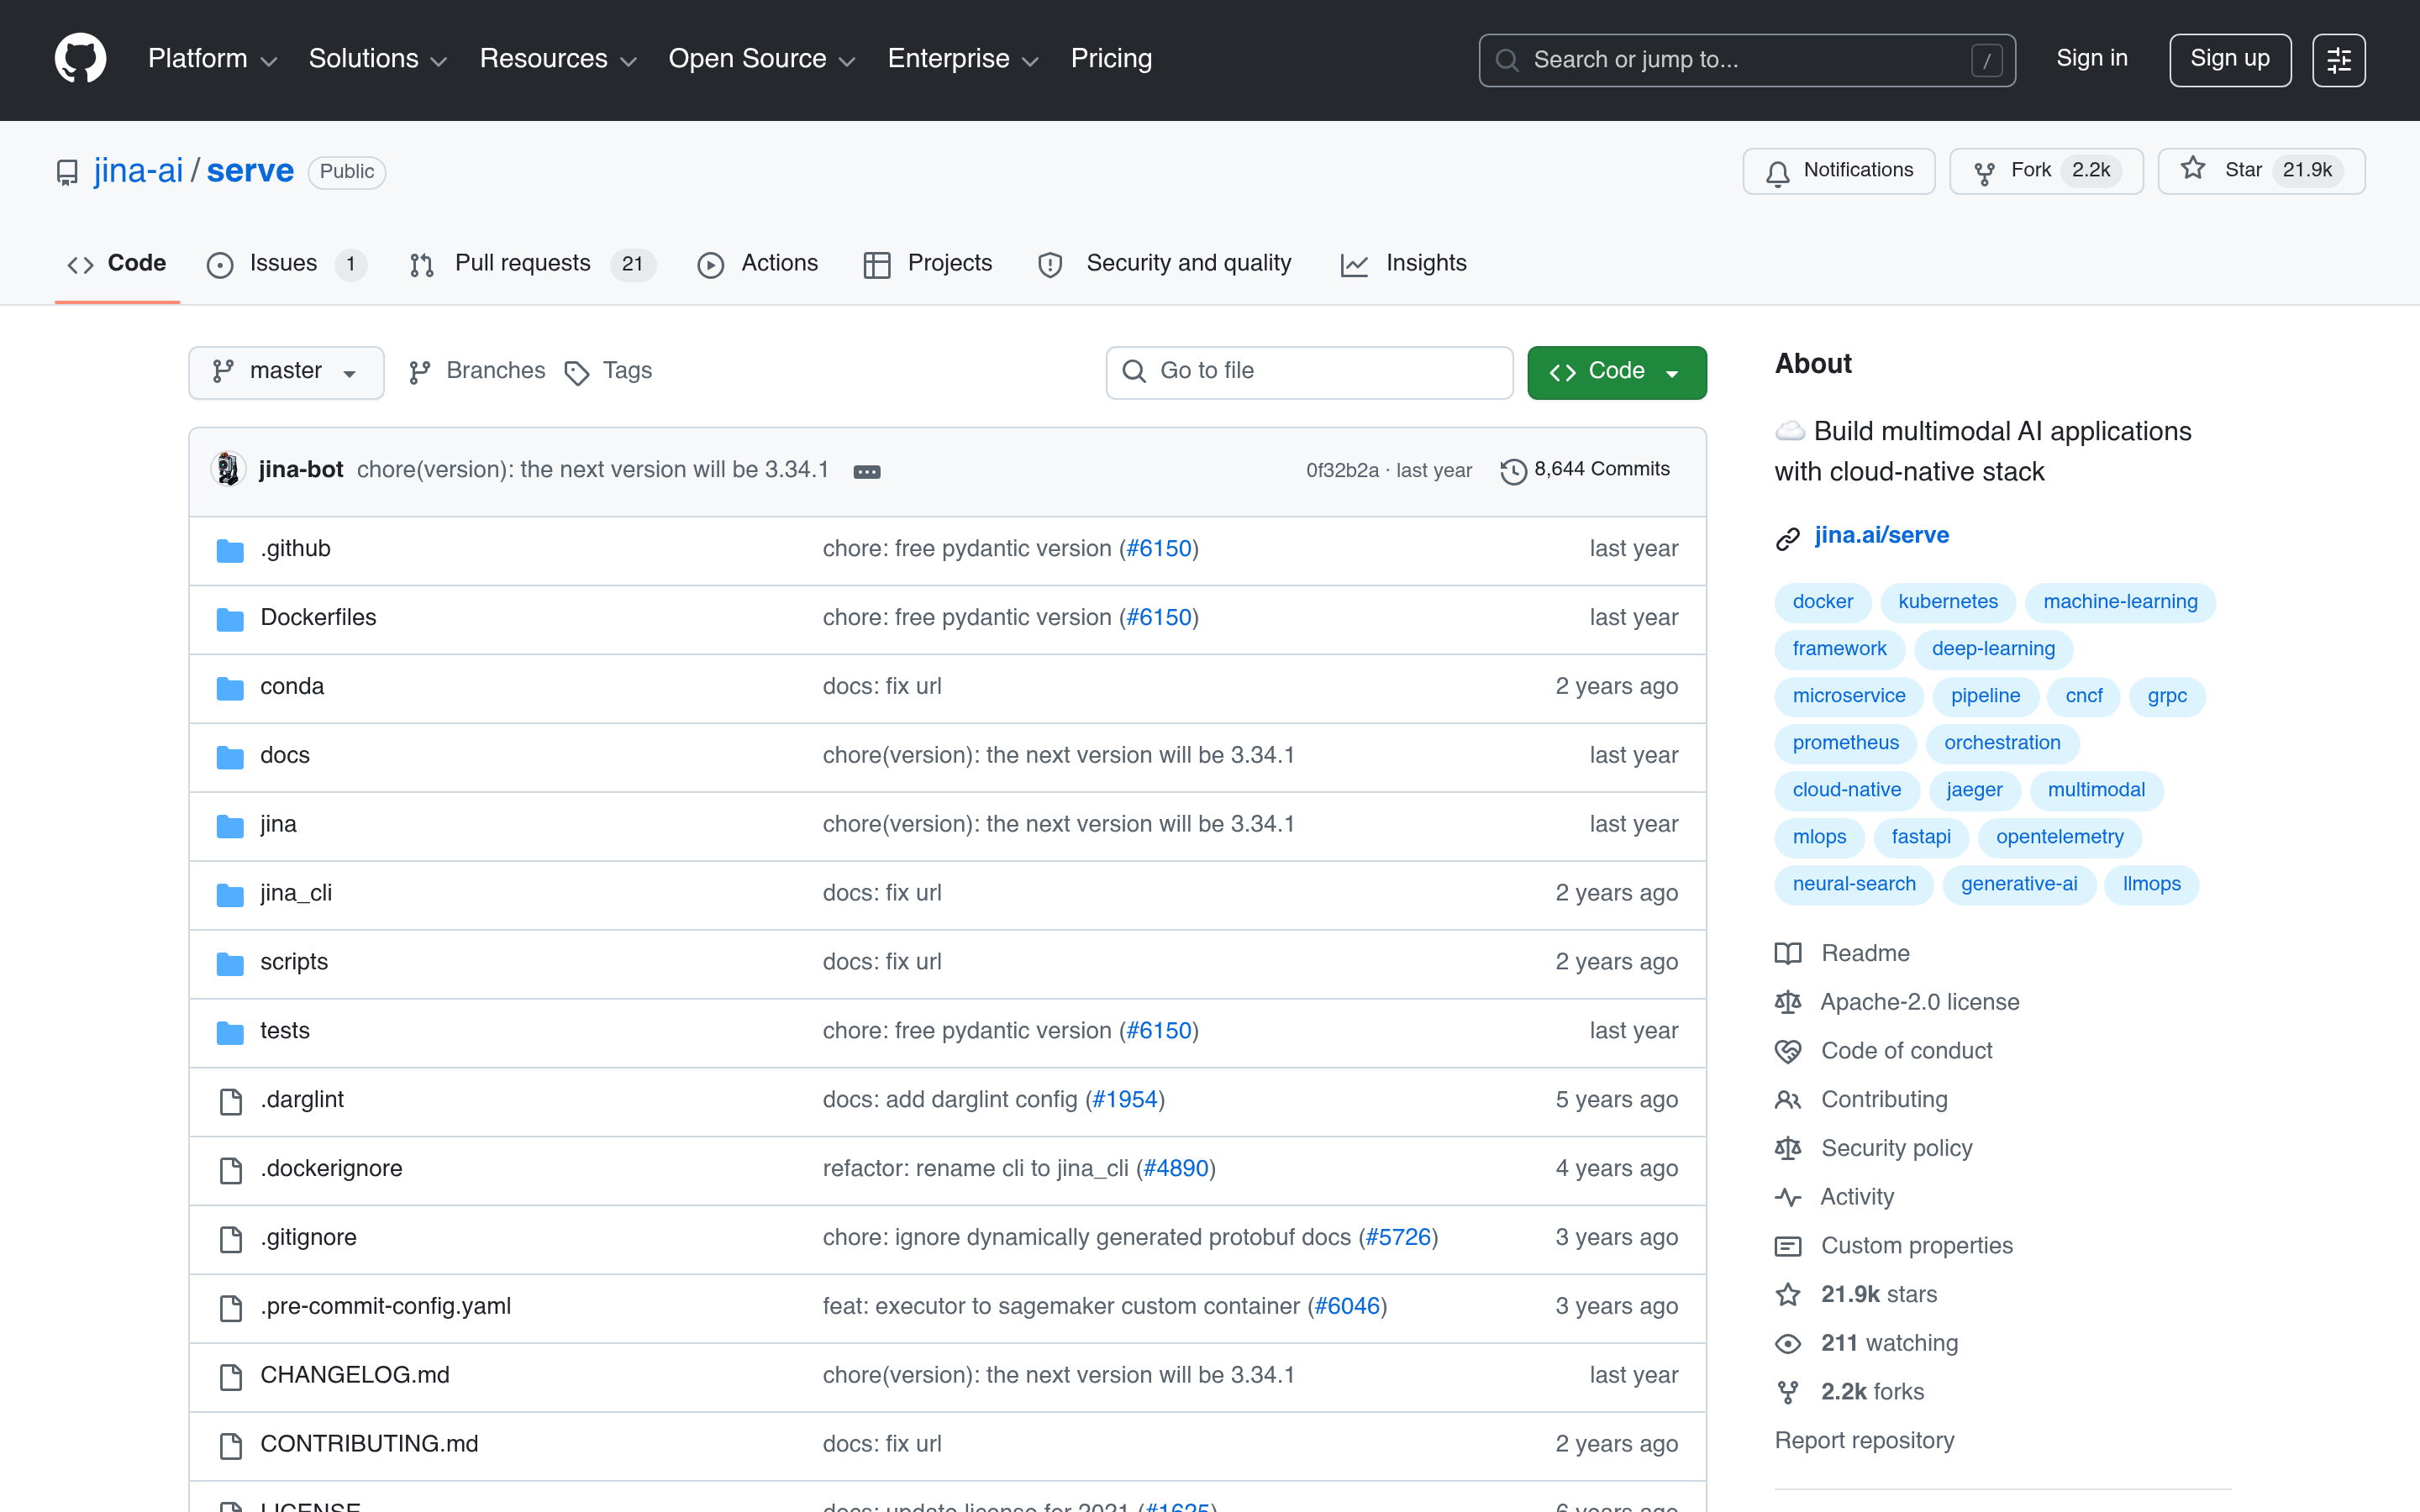Open pull request #5726 link
Viewport: 2420px width, 1512px height.
pos(1398,1237)
